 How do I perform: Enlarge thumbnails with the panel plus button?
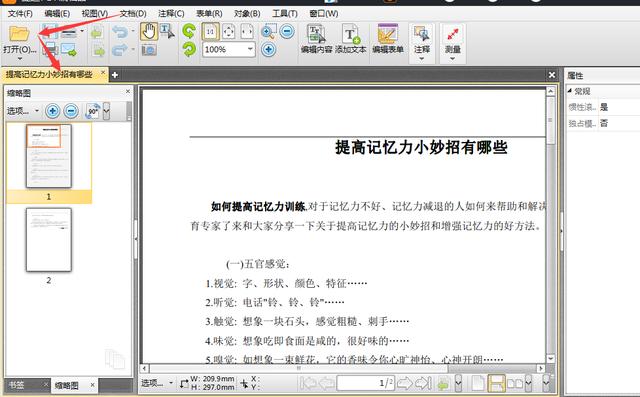tap(53, 111)
